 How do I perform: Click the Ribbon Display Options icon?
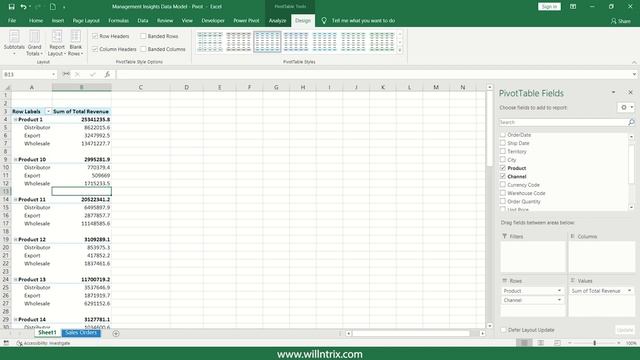573,7
